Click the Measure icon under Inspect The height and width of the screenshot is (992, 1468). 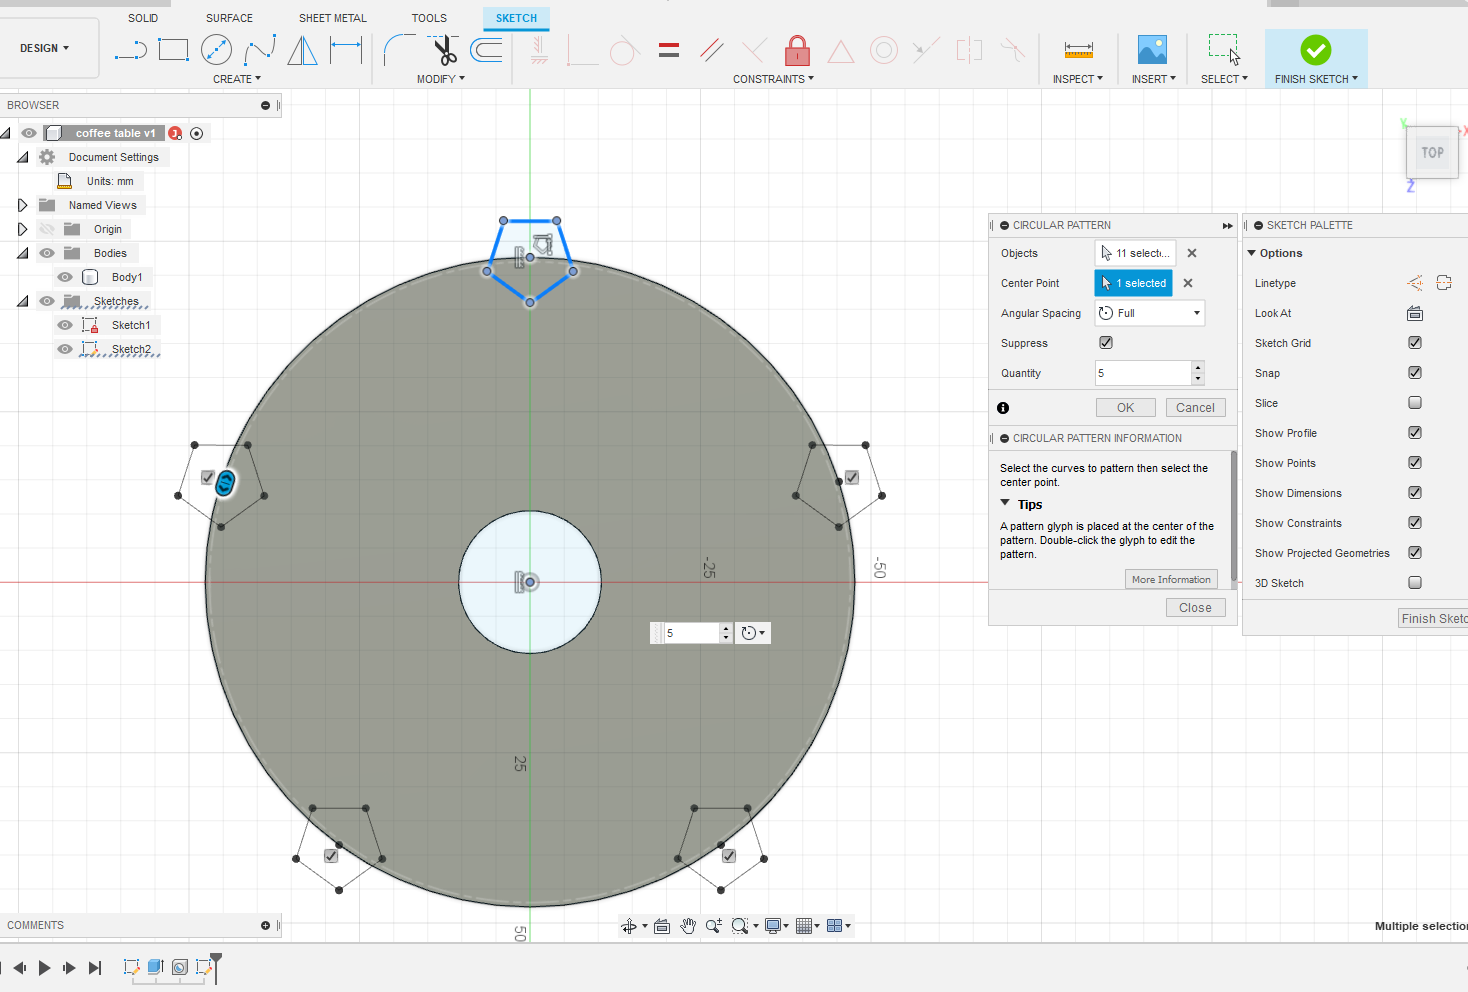(x=1078, y=50)
